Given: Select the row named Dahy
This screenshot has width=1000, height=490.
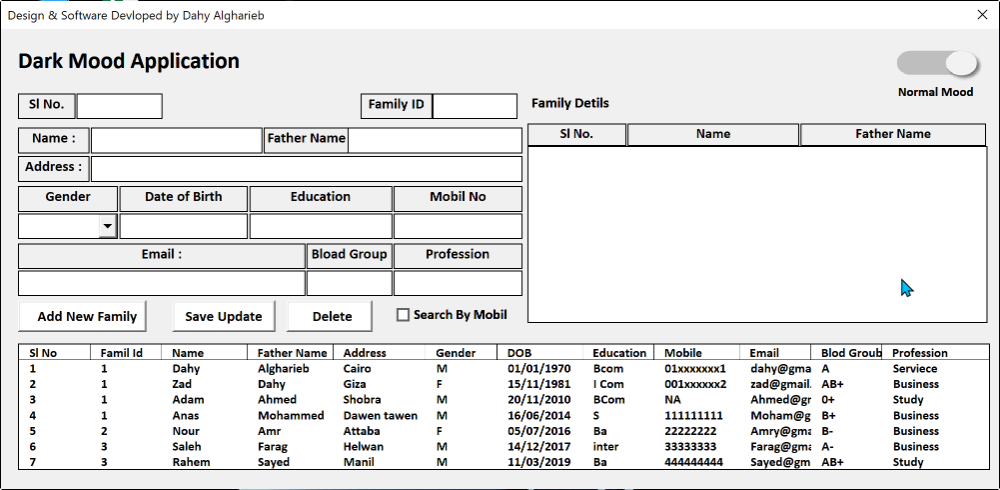Looking at the screenshot, I should click(x=504, y=369).
